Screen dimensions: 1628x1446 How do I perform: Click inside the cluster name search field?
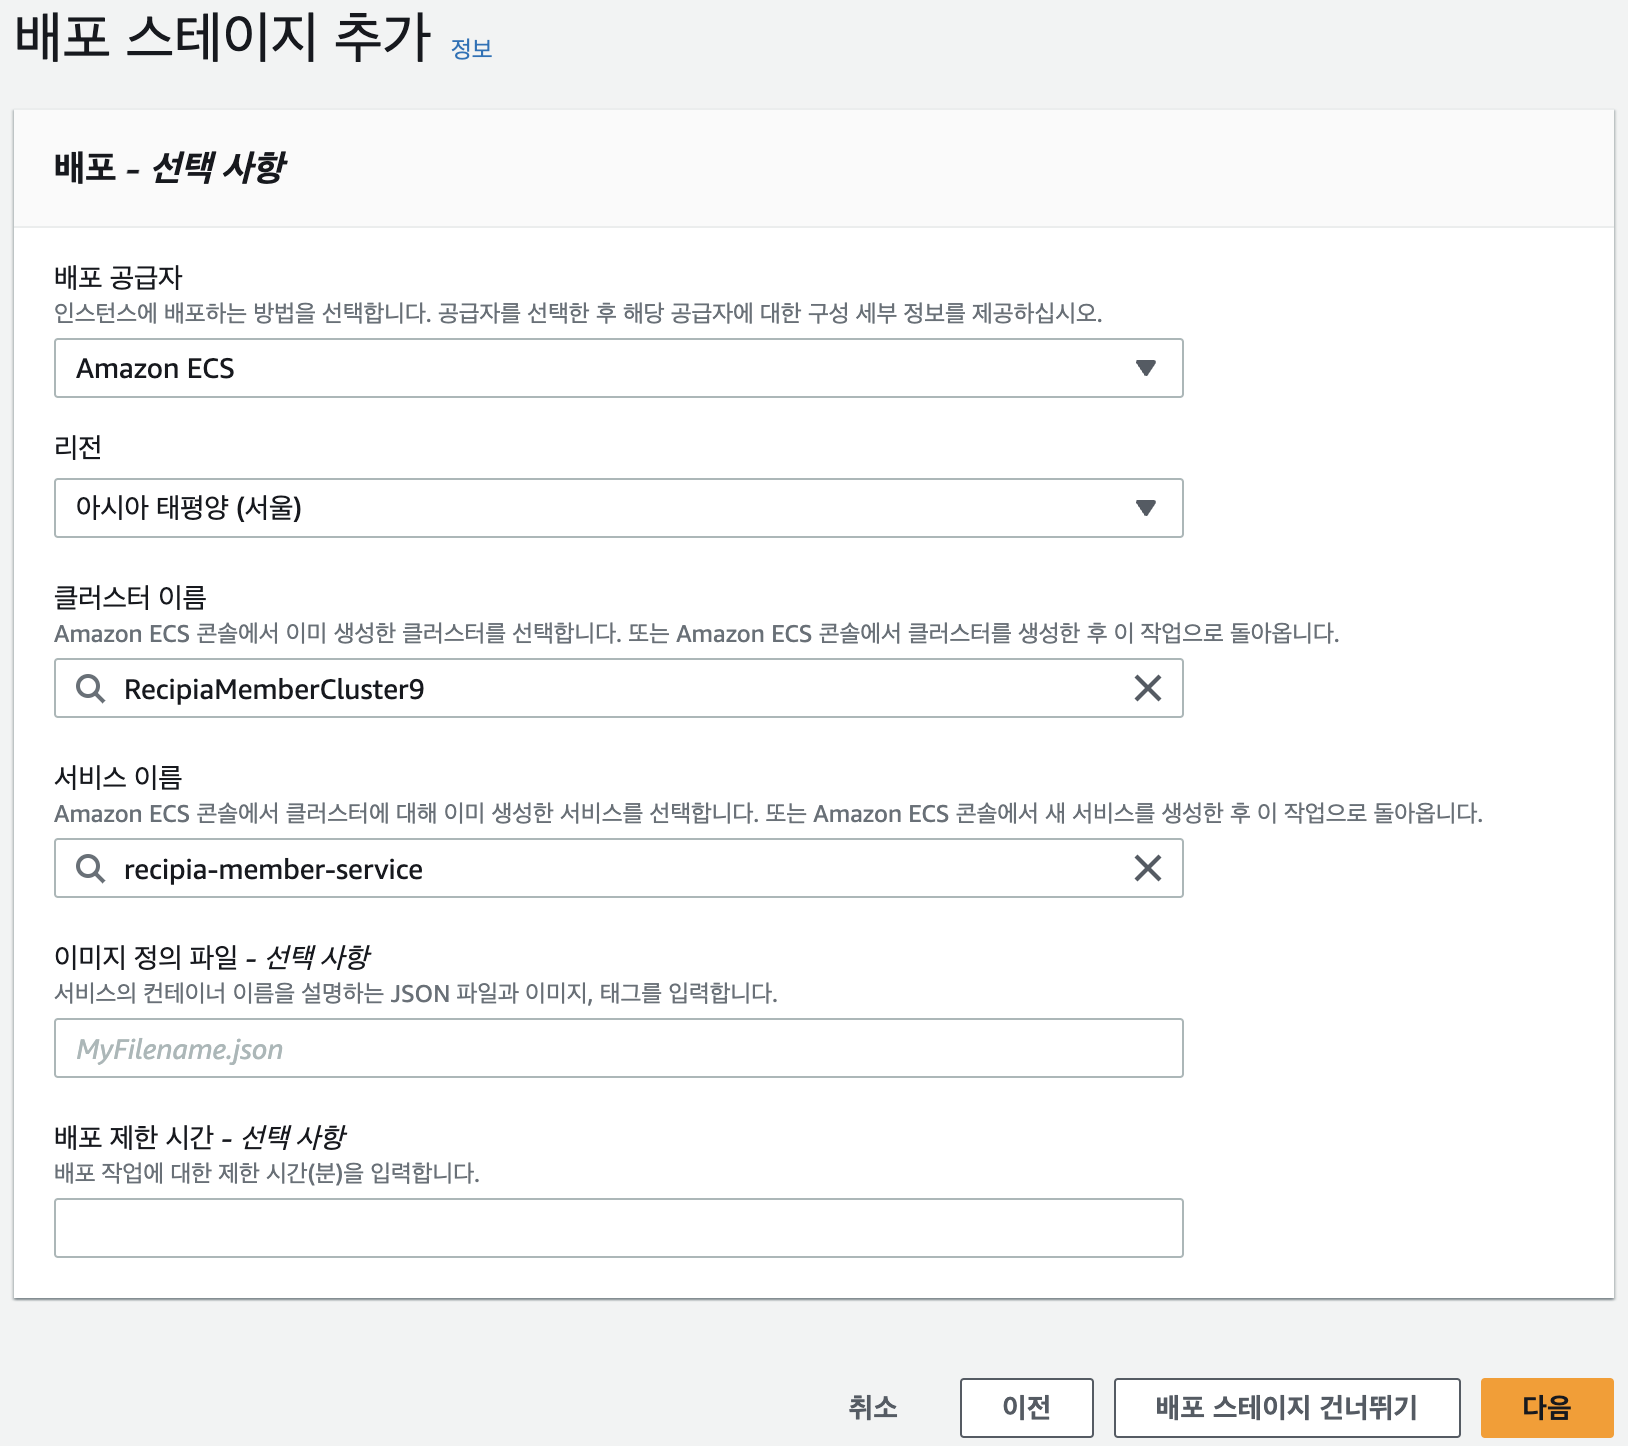500,688
